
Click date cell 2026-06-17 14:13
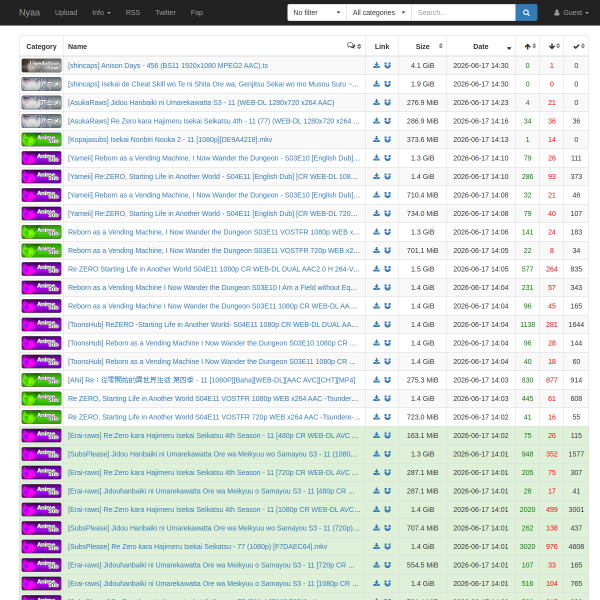[x=481, y=139]
